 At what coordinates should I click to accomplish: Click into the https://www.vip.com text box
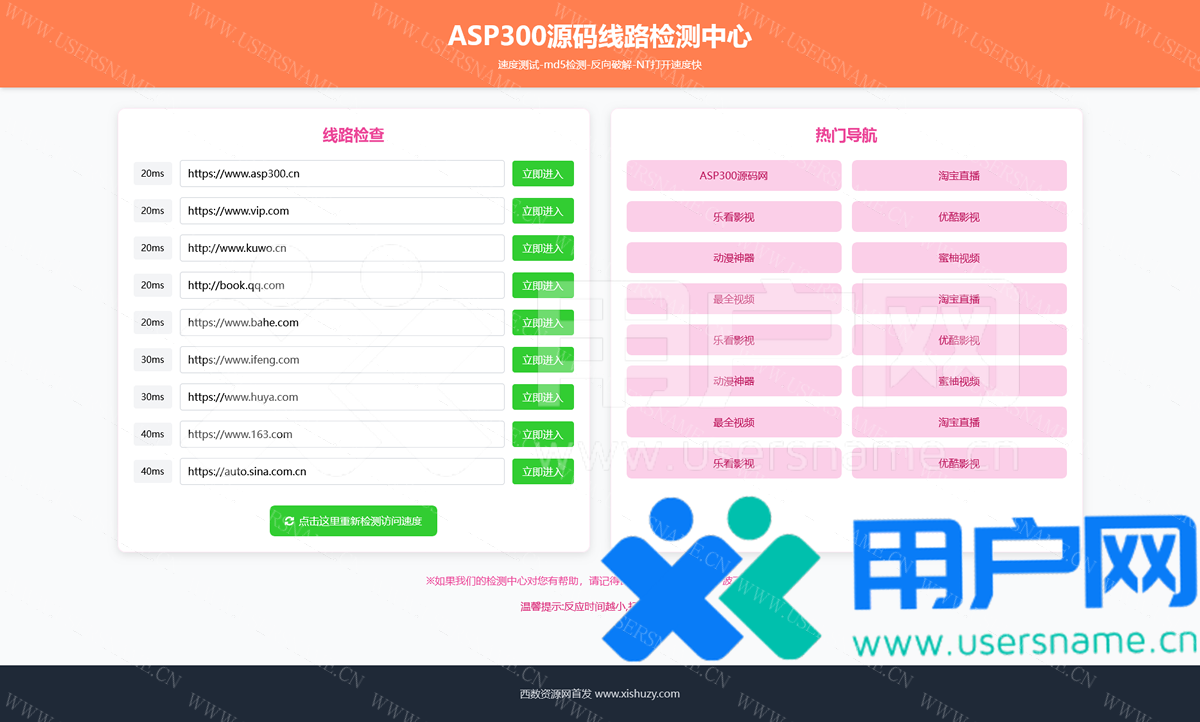click(342, 211)
